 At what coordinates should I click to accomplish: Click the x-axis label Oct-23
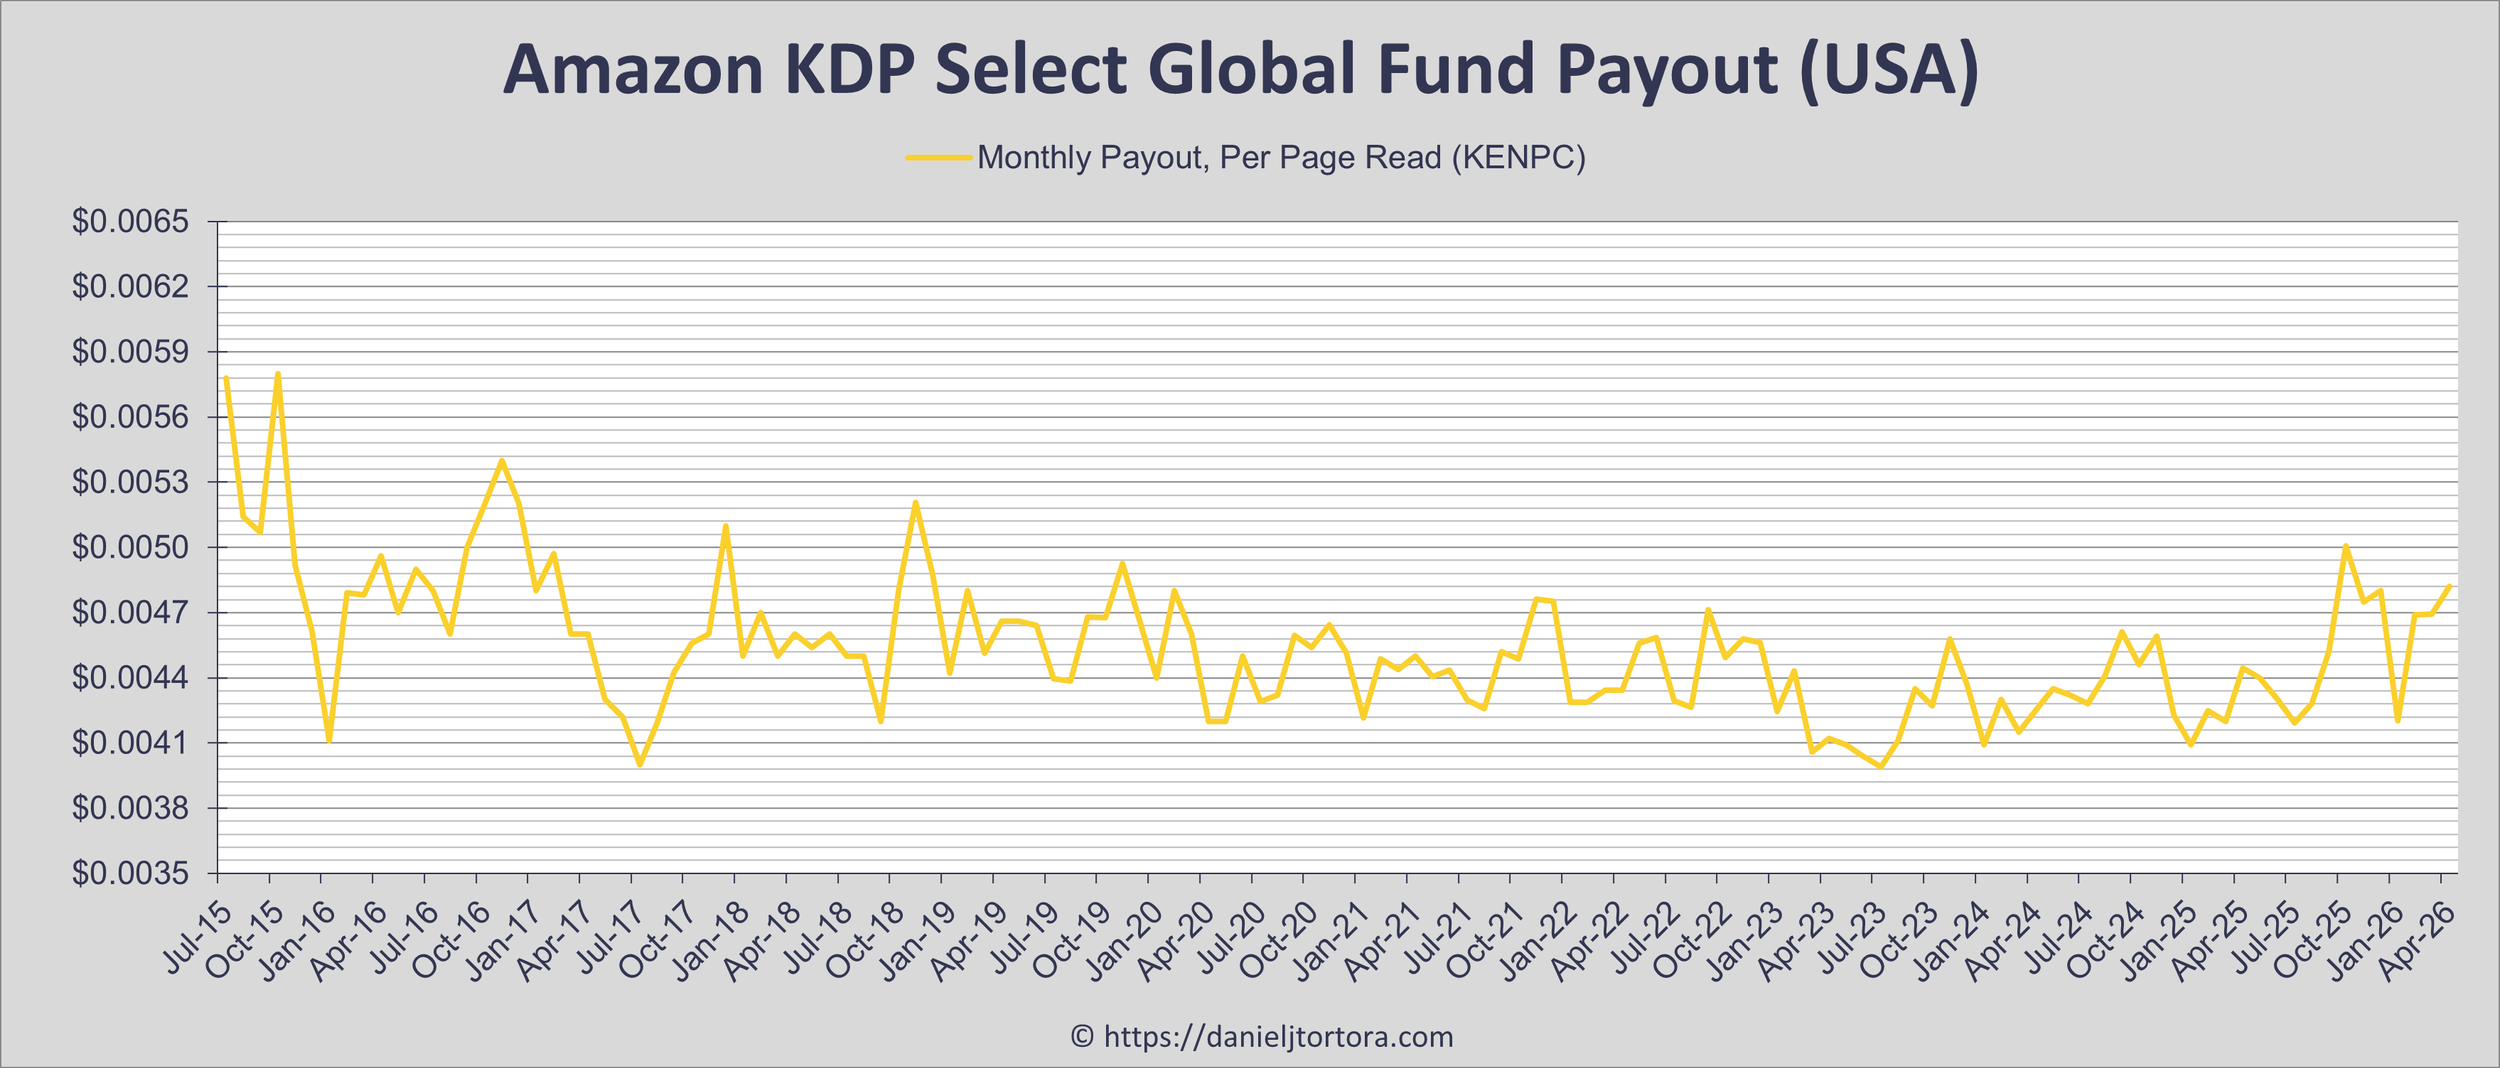pyautogui.click(x=1900, y=941)
